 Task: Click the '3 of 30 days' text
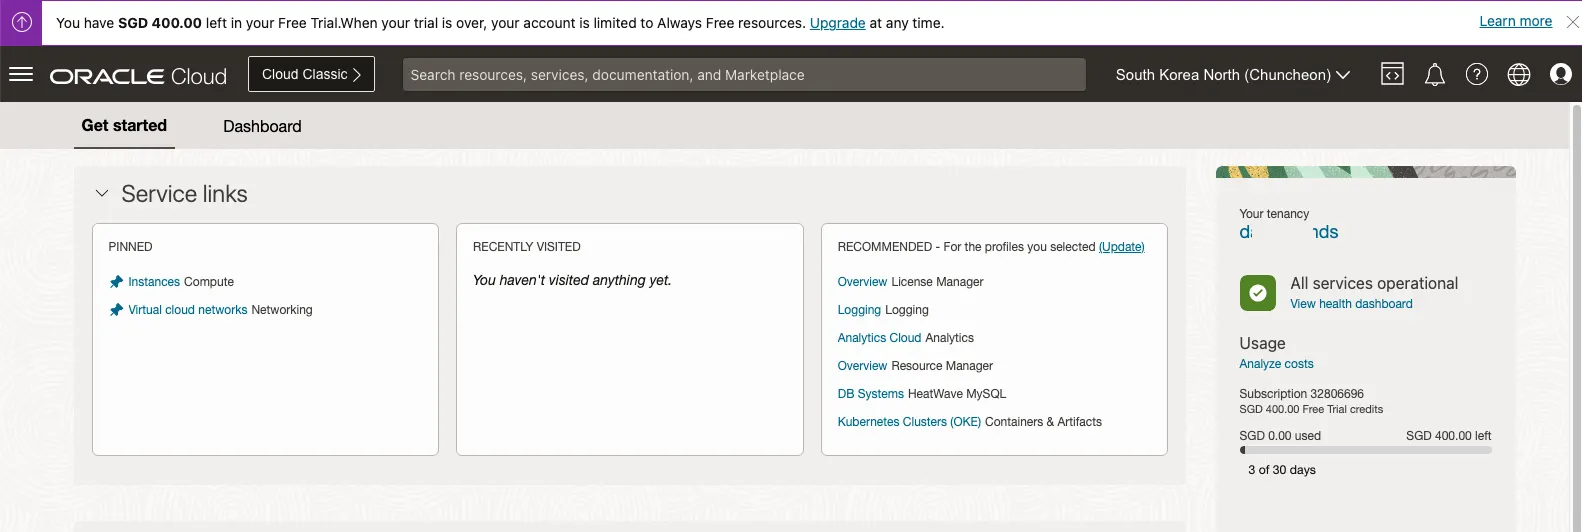1282,470
